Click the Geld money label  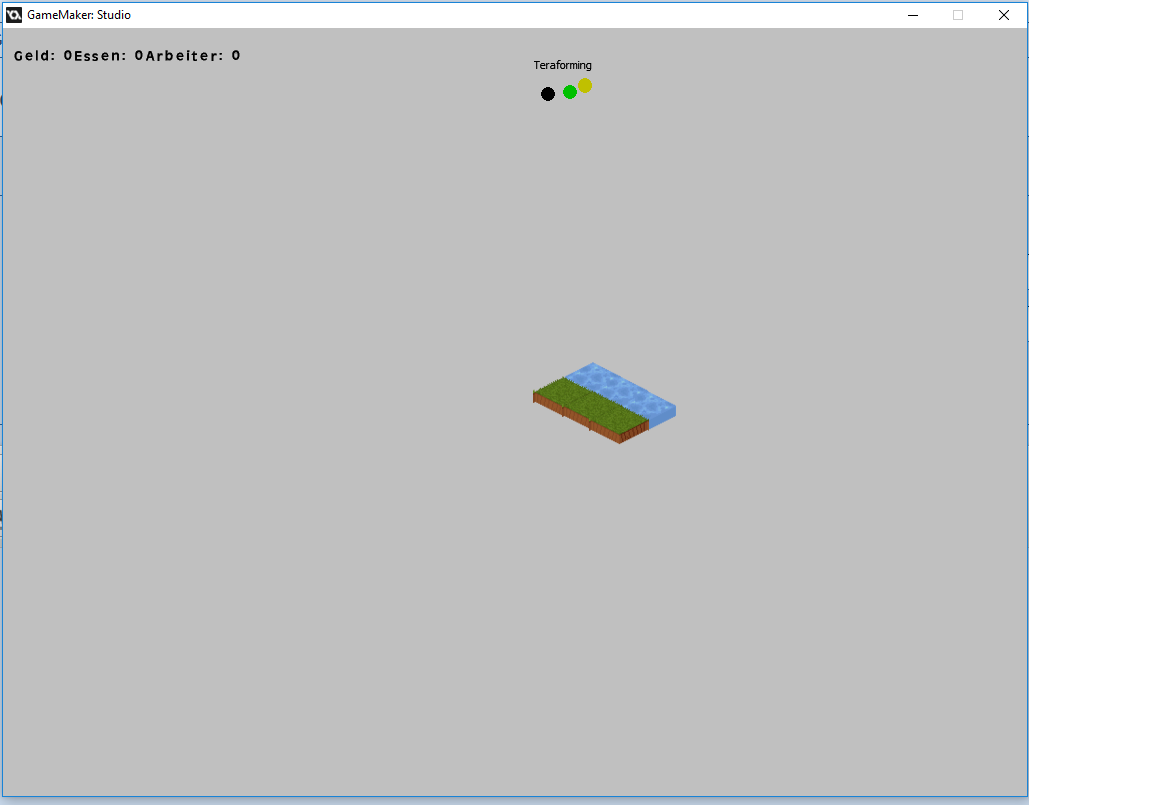[x=34, y=56]
